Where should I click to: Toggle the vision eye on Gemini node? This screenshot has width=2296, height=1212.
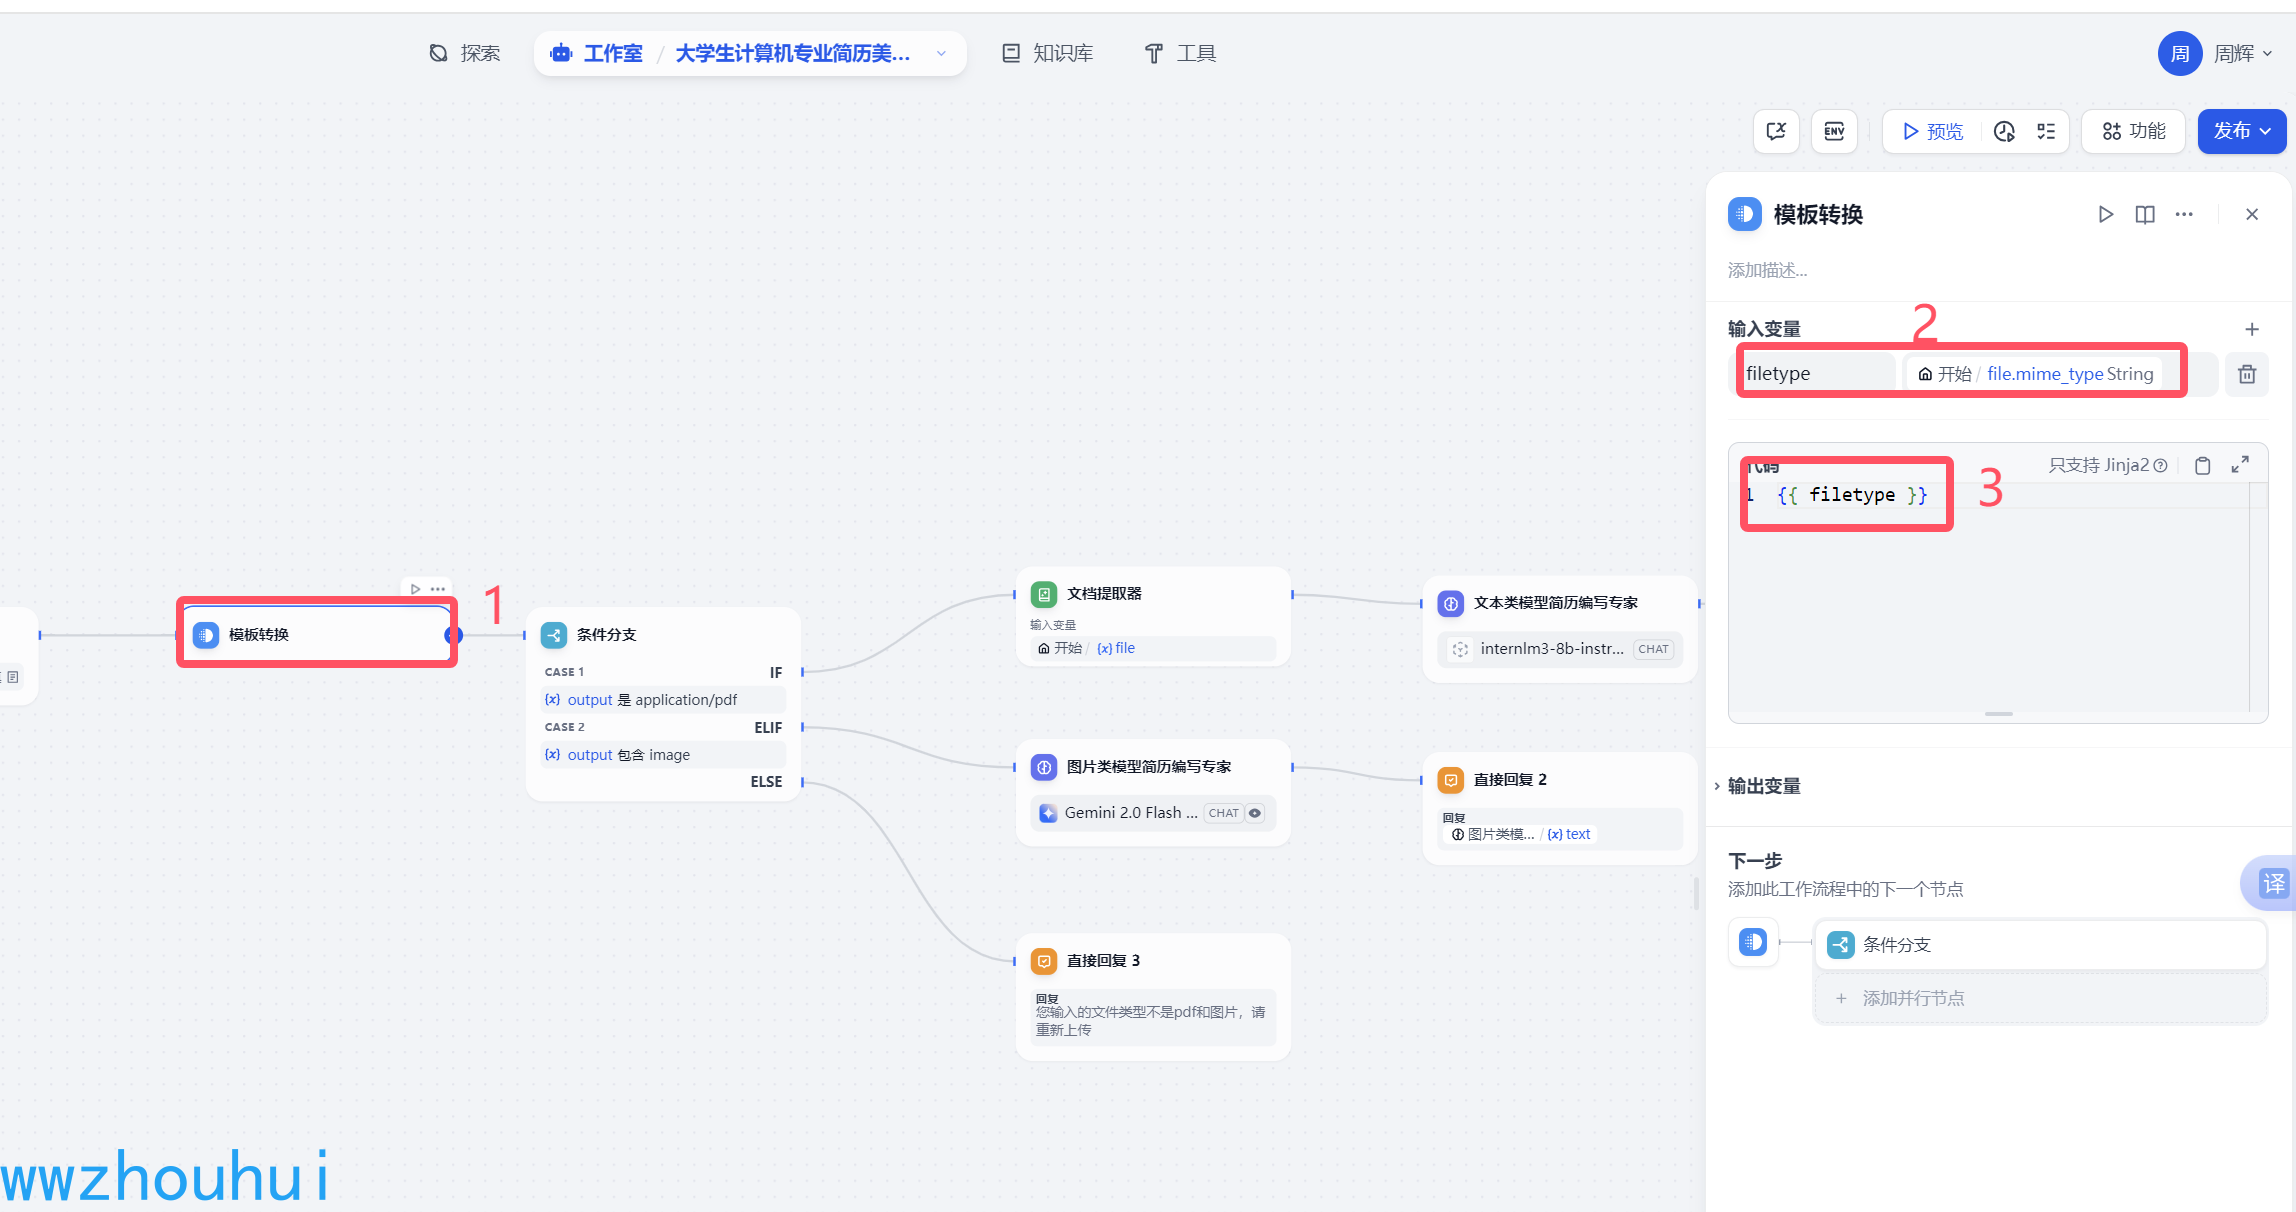(x=1255, y=813)
